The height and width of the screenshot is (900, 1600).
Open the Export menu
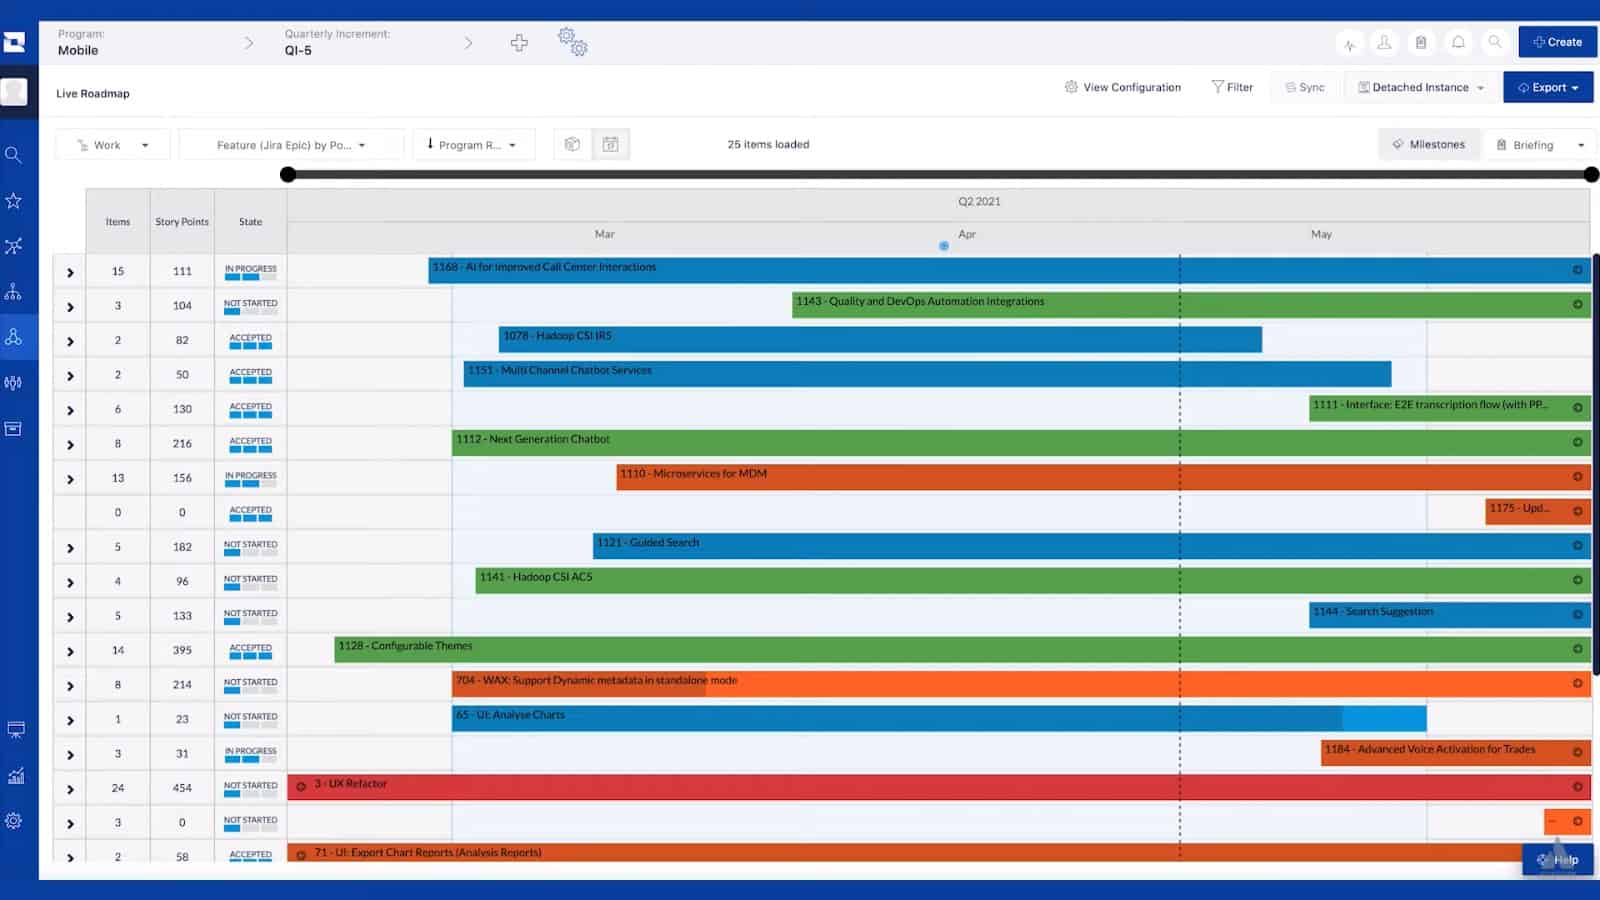pos(1547,87)
